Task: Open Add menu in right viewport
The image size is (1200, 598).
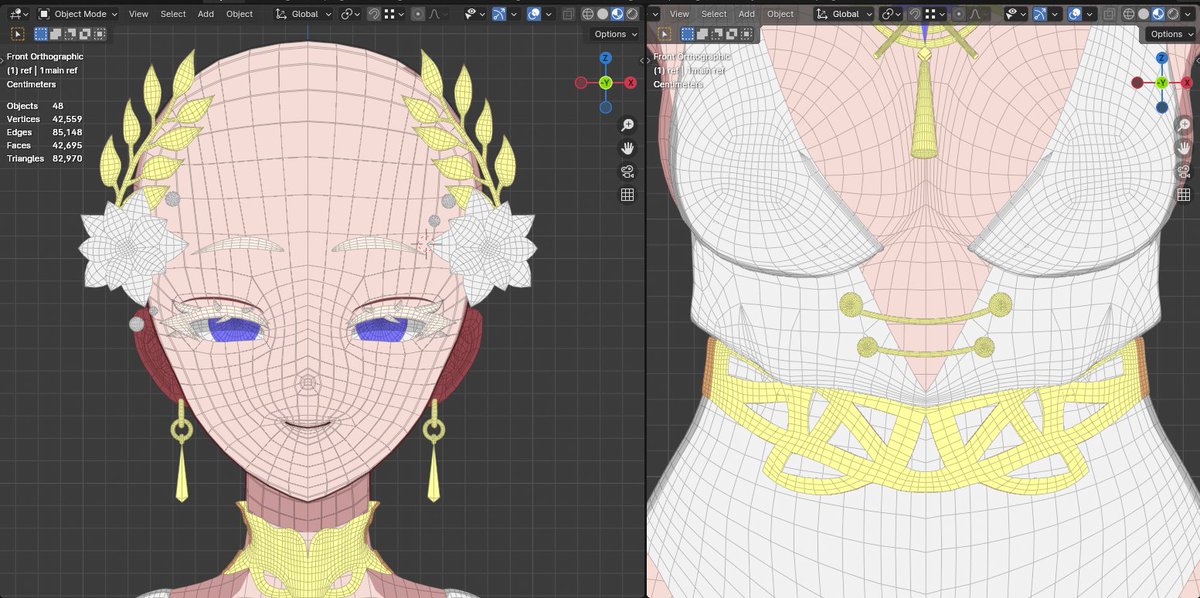Action: (746, 14)
